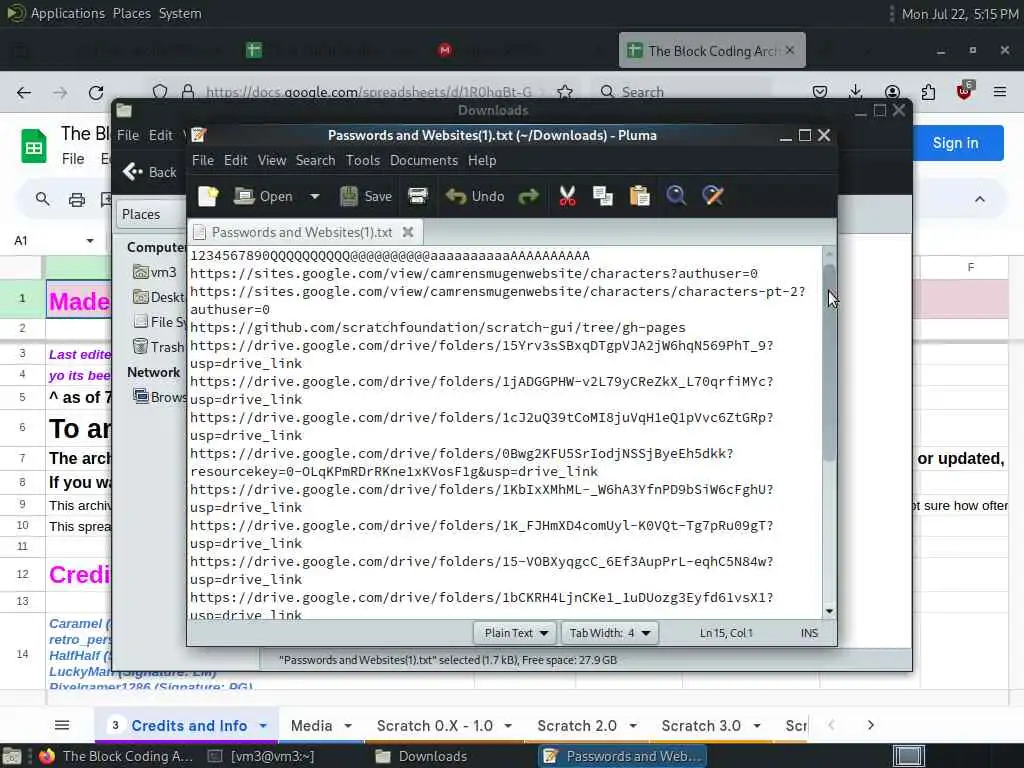The width and height of the screenshot is (1024, 768).
Task: Click the github.com scratch-gui URL line
Action: (x=438, y=327)
